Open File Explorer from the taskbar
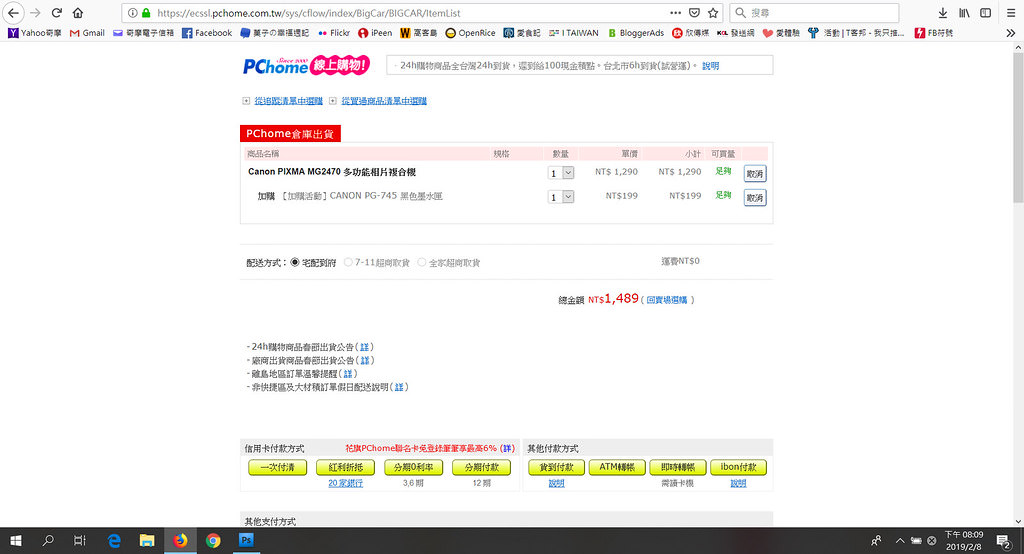1024x554 pixels. point(147,540)
